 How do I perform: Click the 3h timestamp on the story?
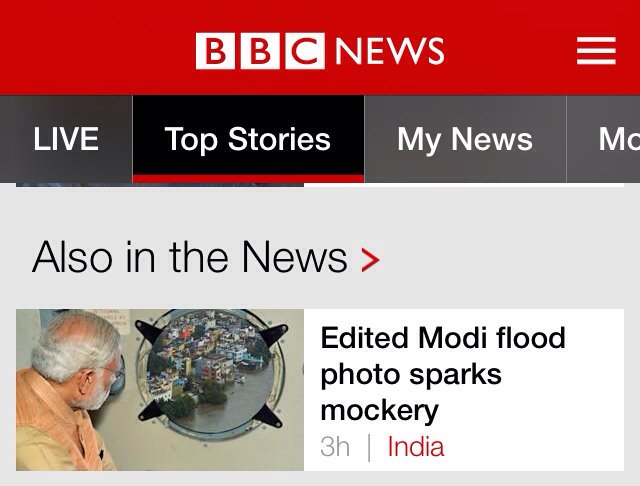pyautogui.click(x=335, y=446)
